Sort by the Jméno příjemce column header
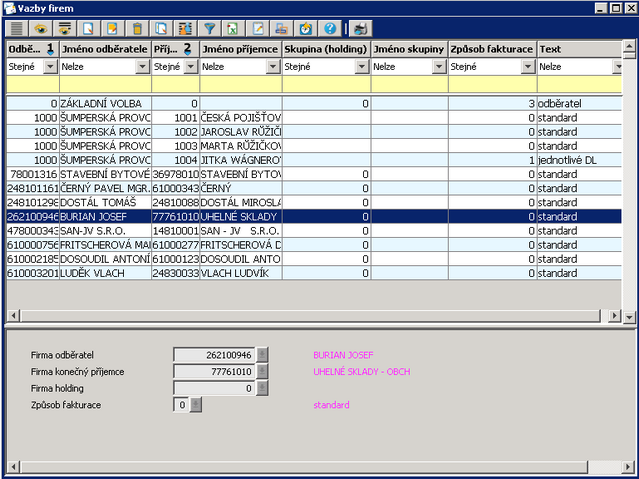 [x=240, y=48]
